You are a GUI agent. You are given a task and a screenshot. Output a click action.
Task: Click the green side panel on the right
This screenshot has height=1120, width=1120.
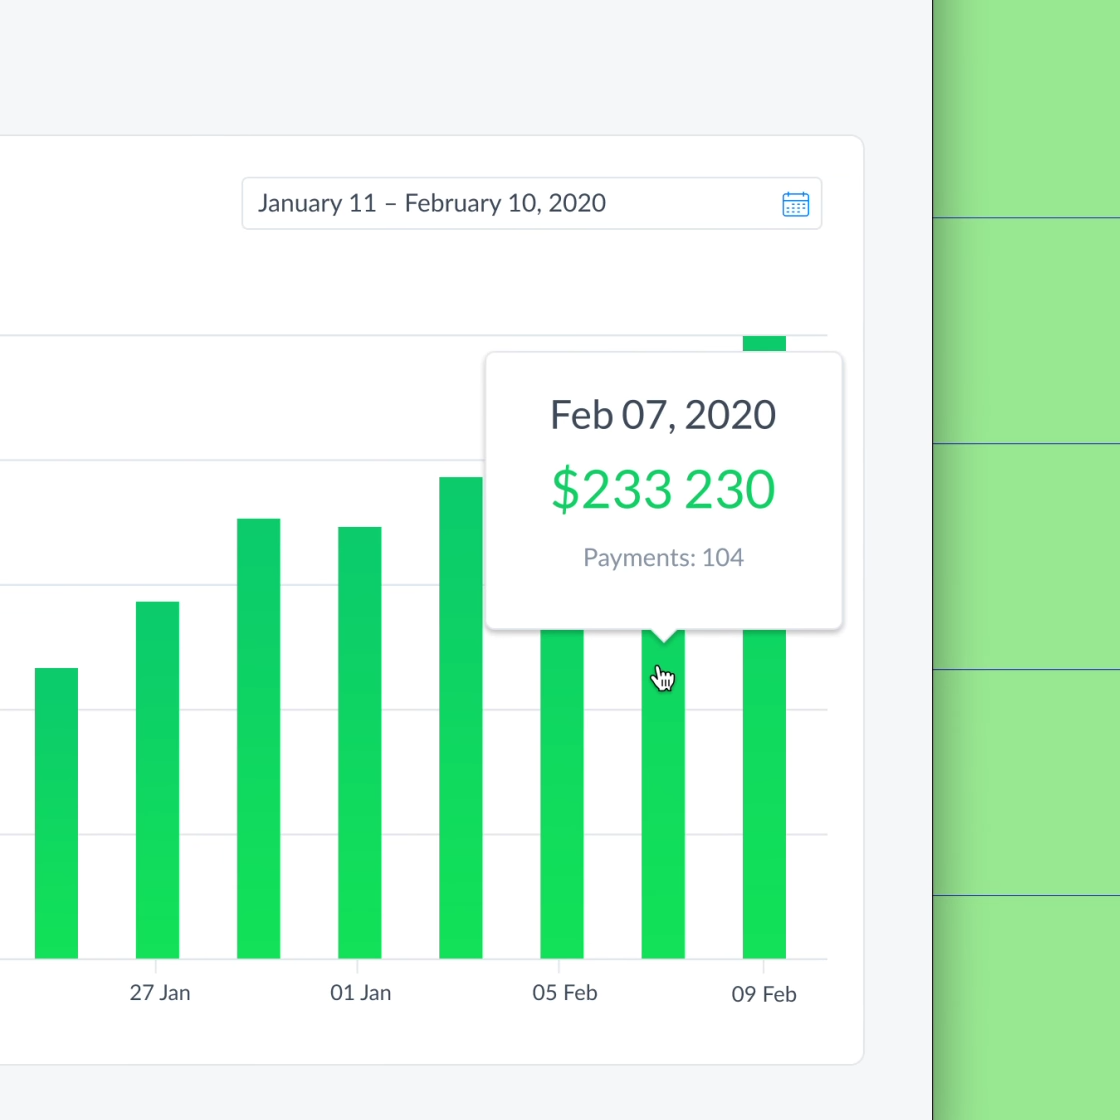1026,560
